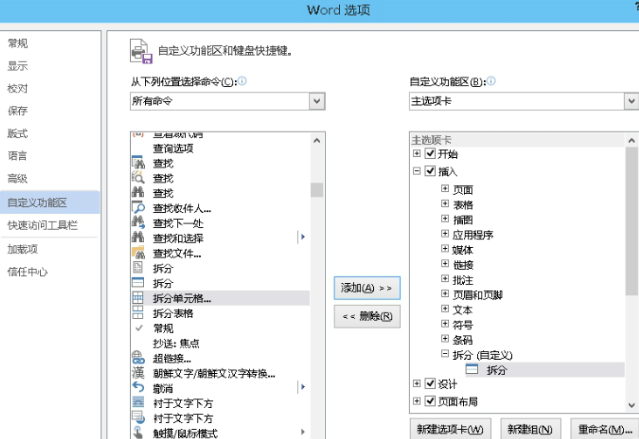Screen dimensions: 639x439
Task: Click the 拆分表格 command icon
Action: (x=139, y=313)
